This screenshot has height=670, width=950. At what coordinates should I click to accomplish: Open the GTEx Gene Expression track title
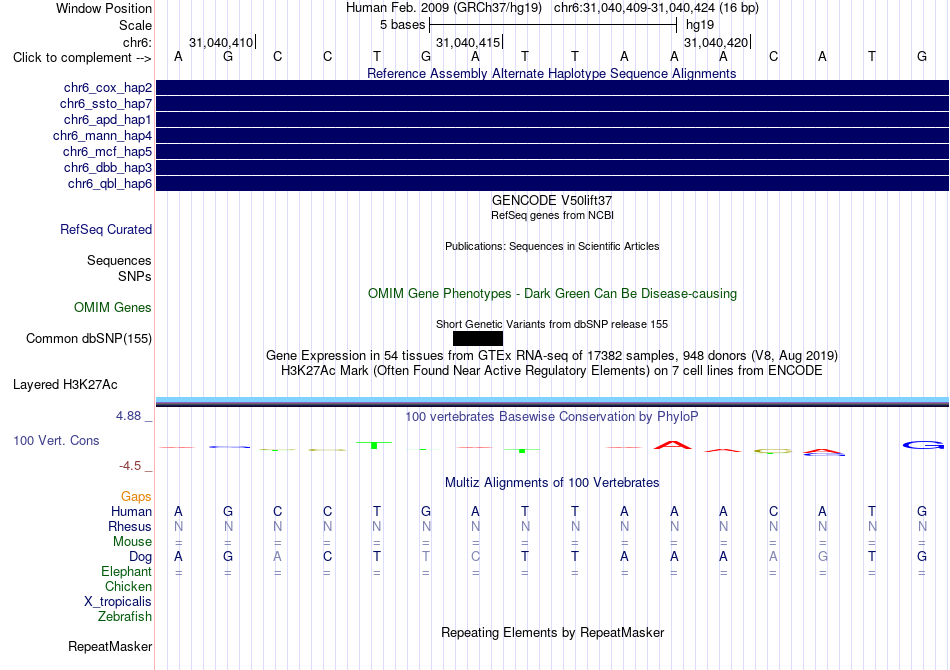(552, 356)
